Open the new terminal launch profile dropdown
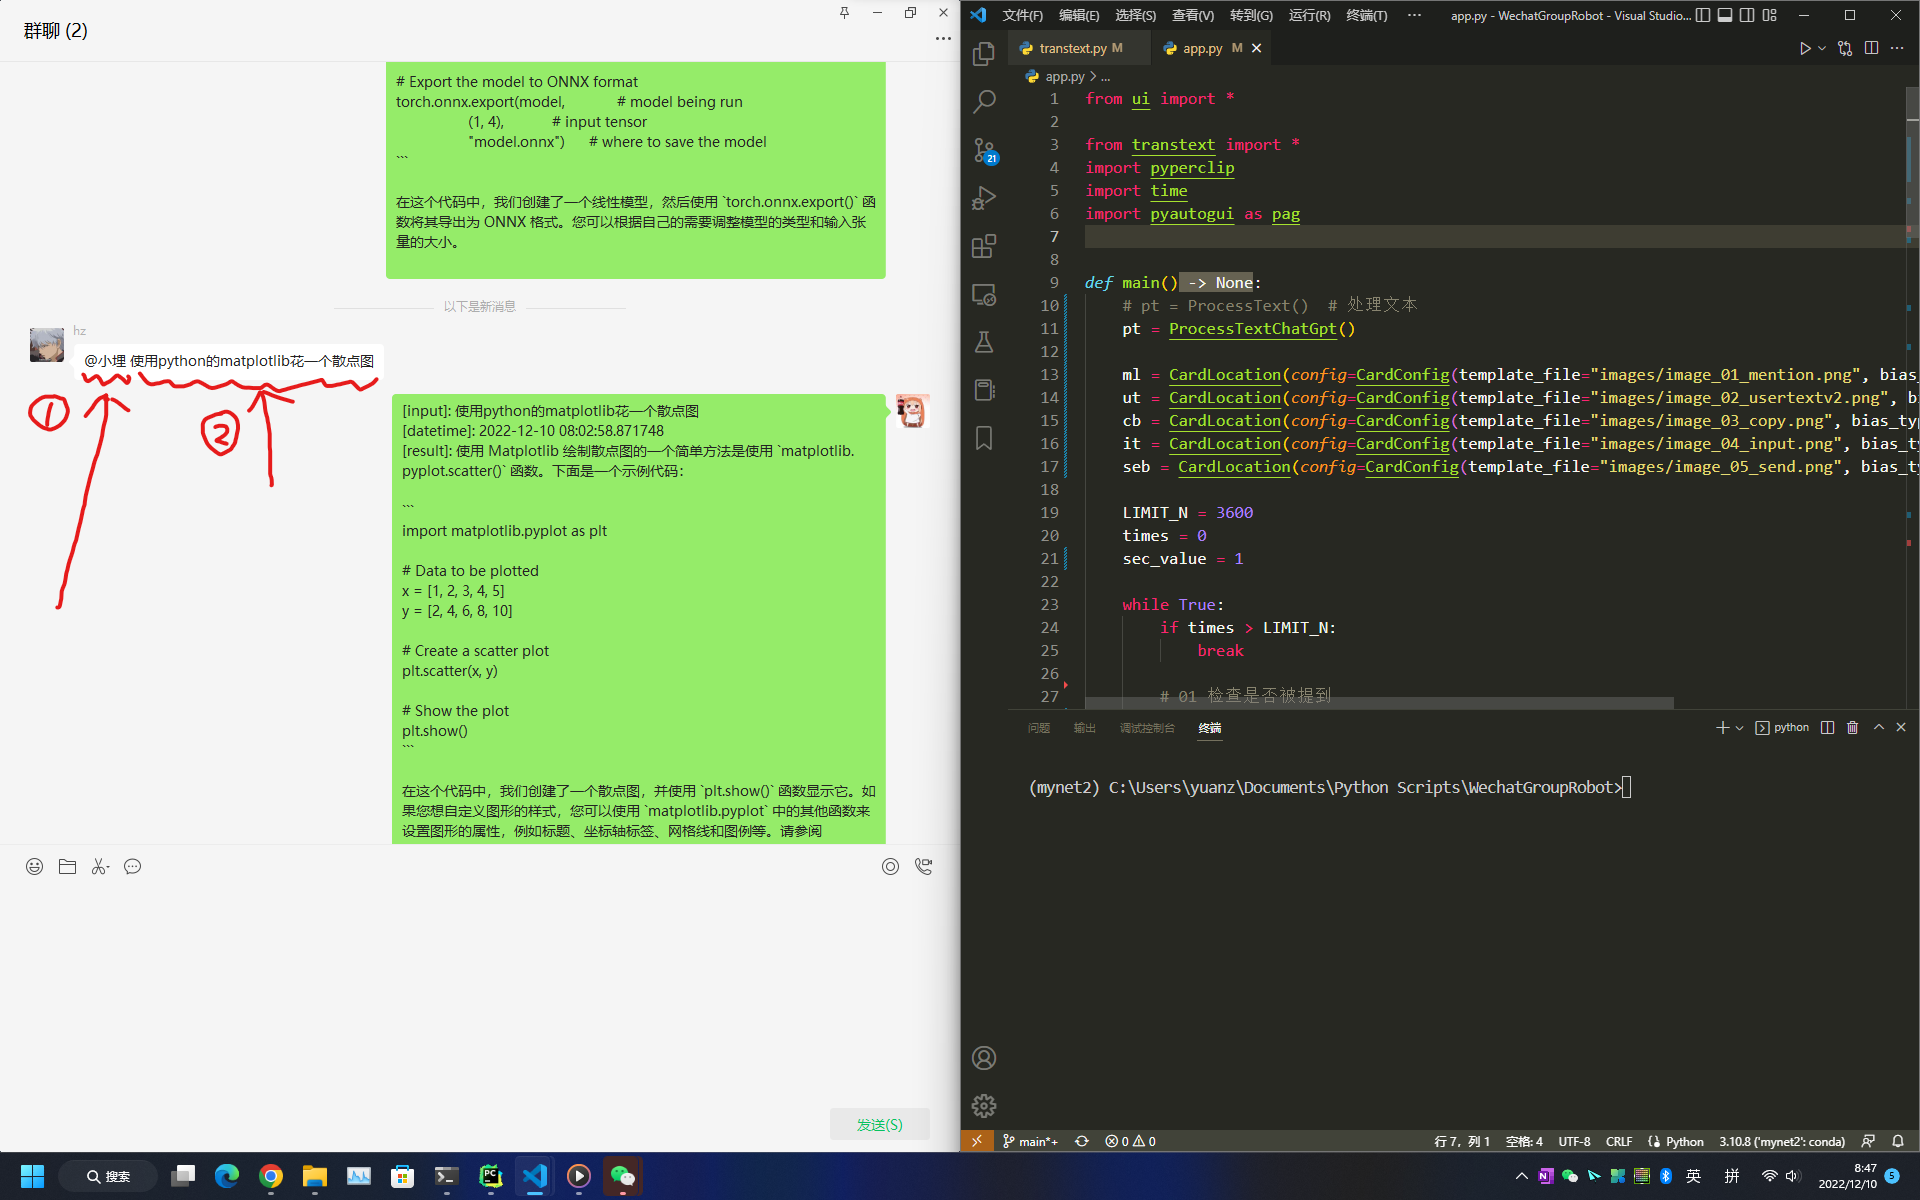Image resolution: width=1920 pixels, height=1200 pixels. tap(1740, 728)
